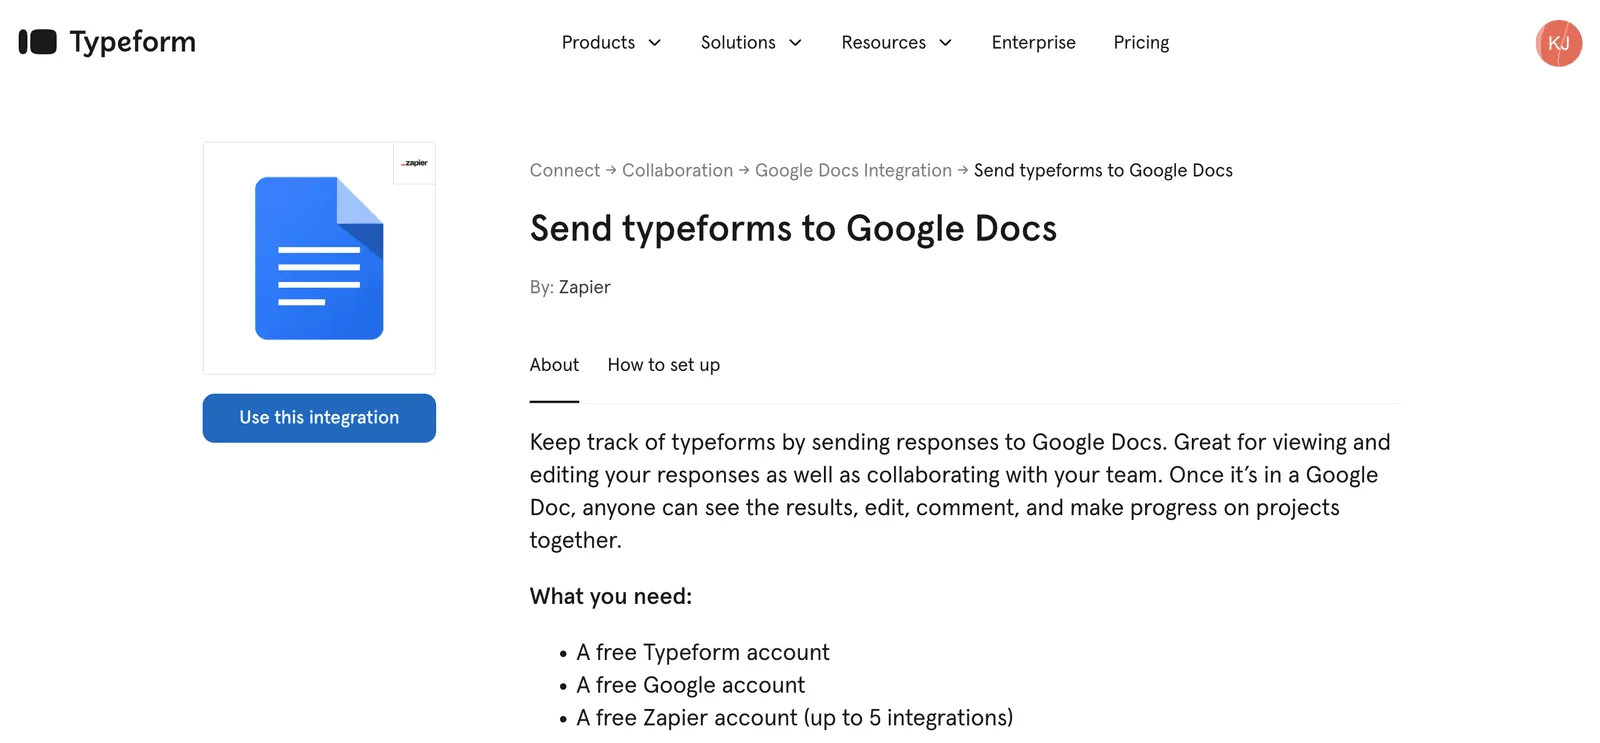The height and width of the screenshot is (743, 1600).
Task: Click A free Google account bullet
Action: 690,686
